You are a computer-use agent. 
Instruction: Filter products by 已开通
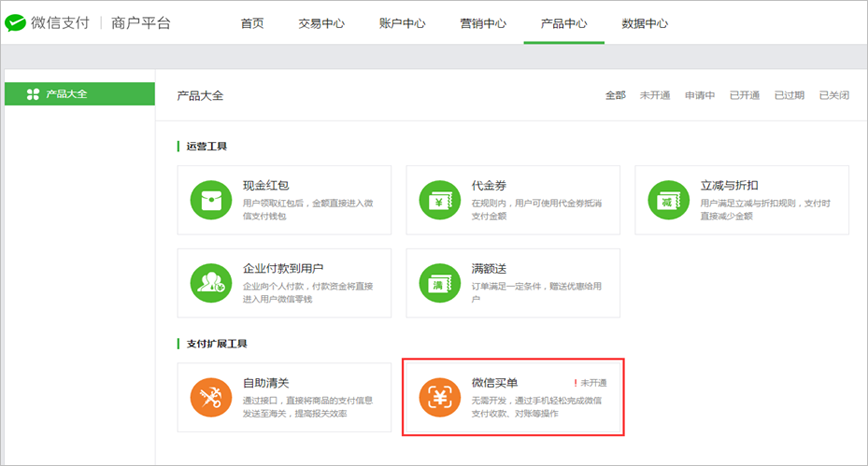[x=745, y=95]
